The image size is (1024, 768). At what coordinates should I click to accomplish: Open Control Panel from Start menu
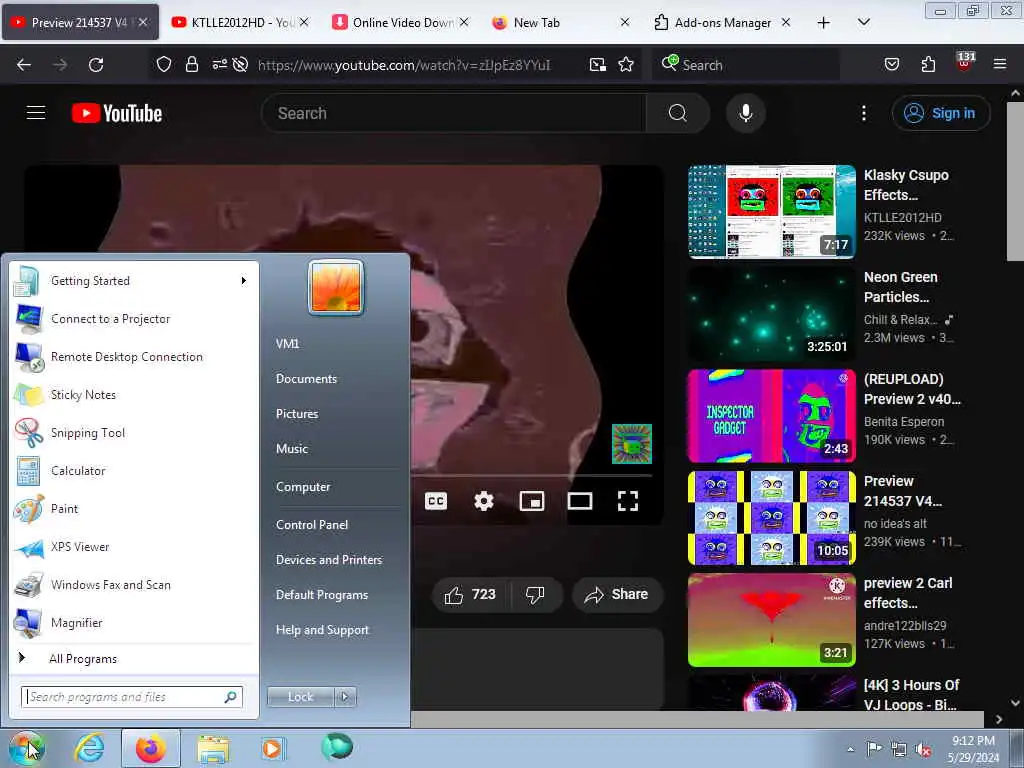pyautogui.click(x=312, y=525)
